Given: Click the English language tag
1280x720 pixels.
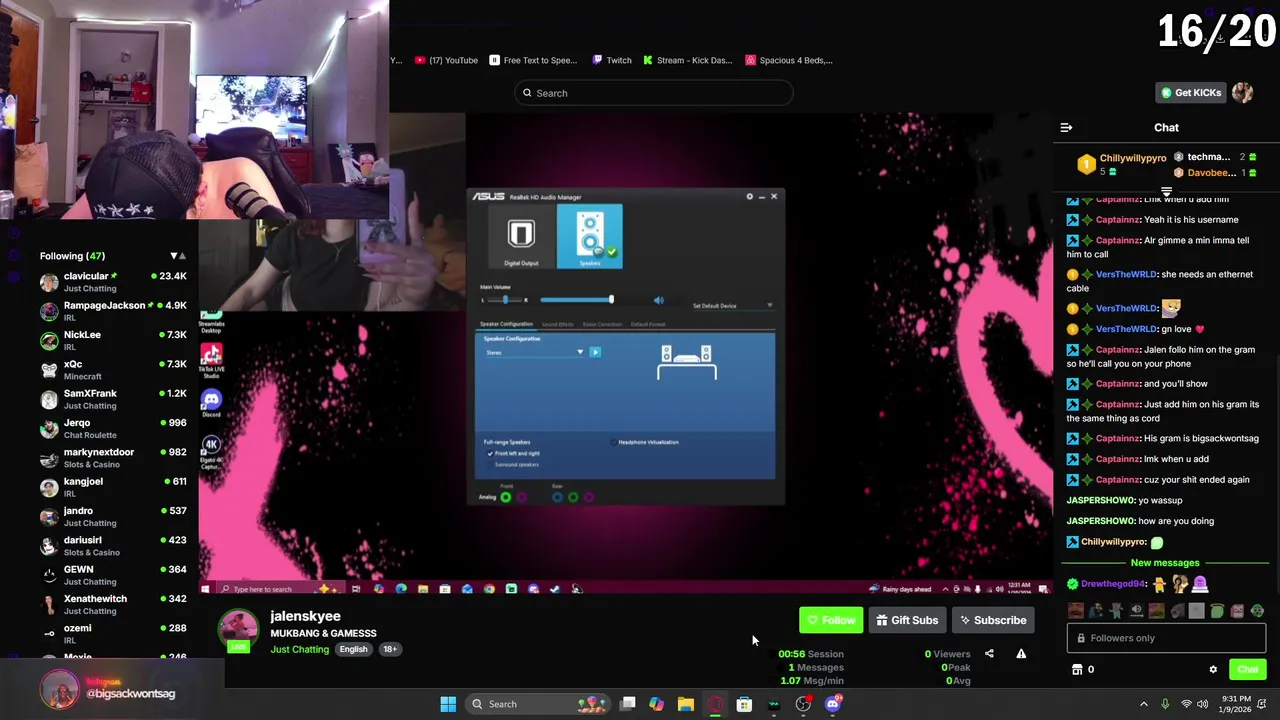Looking at the screenshot, I should point(353,649).
